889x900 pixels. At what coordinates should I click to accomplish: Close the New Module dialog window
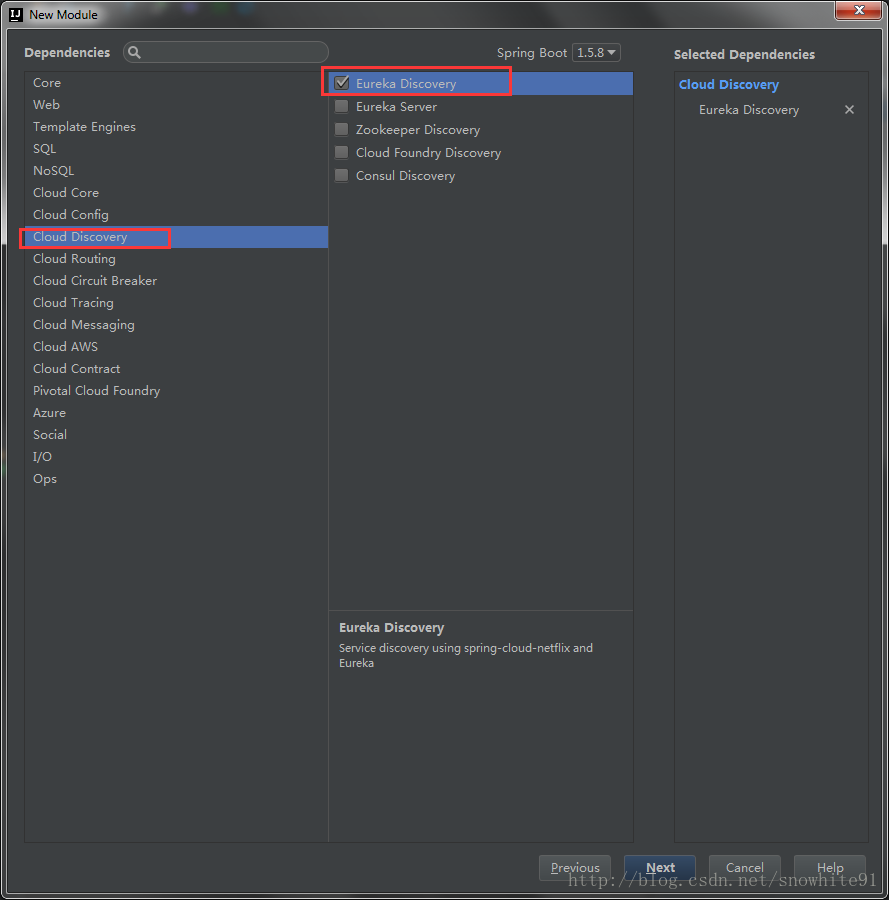859,10
